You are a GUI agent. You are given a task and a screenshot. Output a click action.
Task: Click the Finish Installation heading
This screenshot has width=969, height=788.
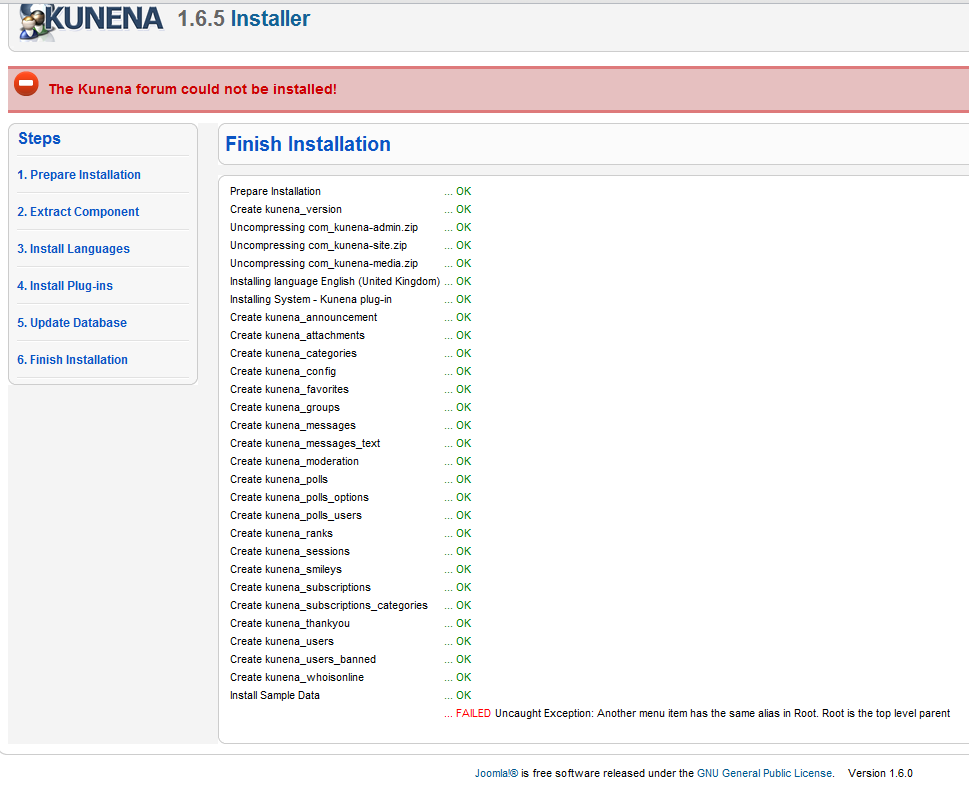point(308,144)
